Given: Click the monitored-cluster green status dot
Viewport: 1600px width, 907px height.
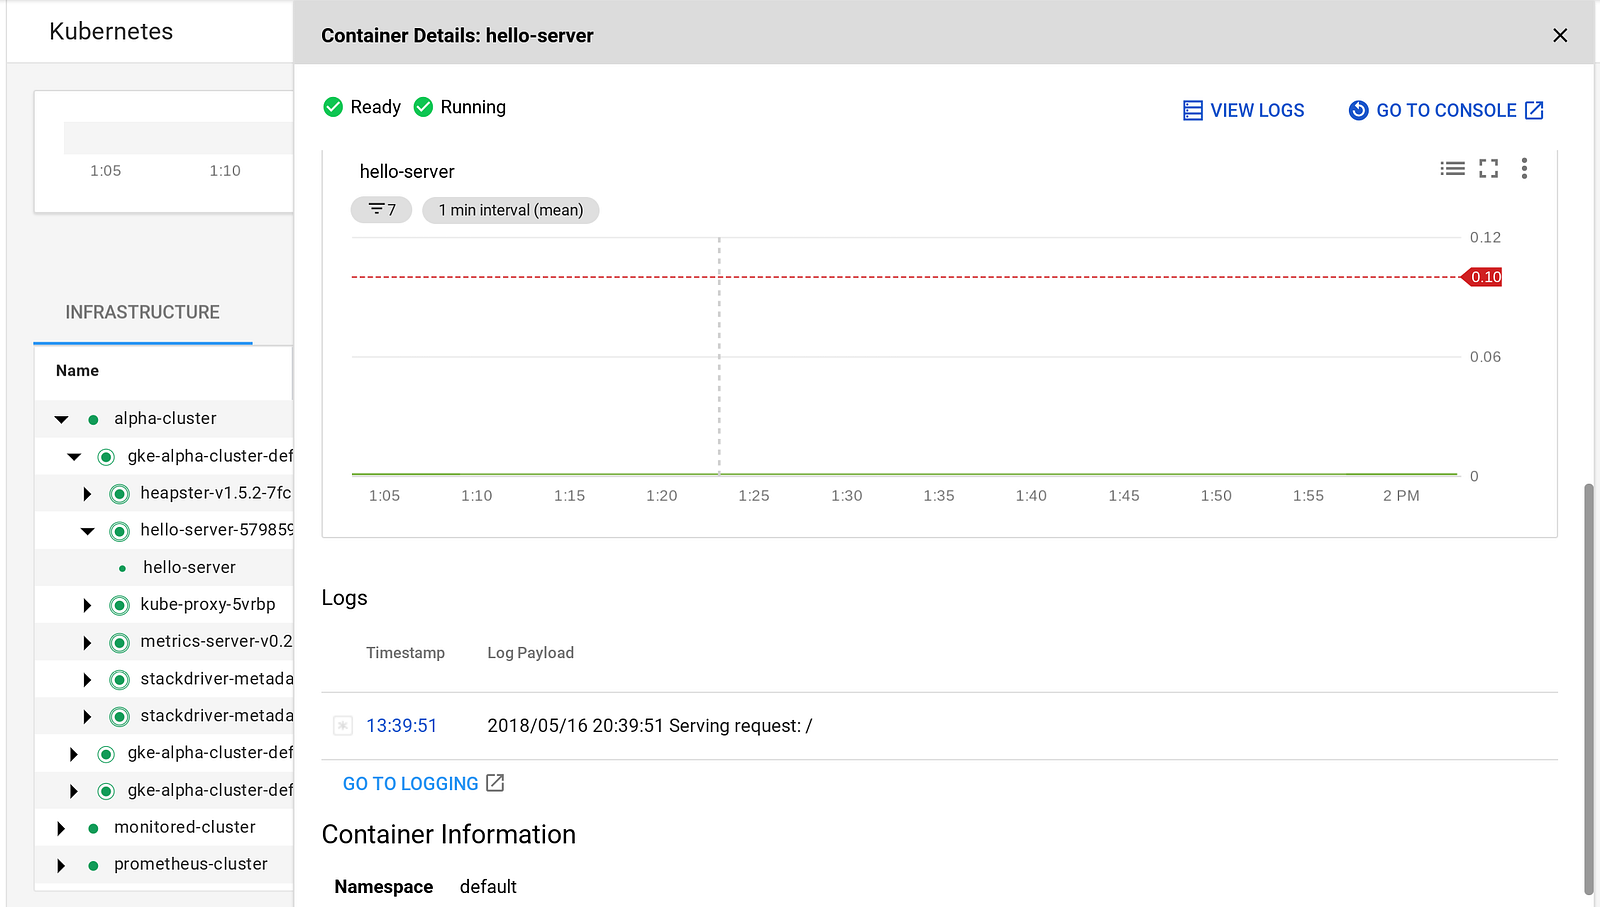Looking at the screenshot, I should click(x=93, y=829).
